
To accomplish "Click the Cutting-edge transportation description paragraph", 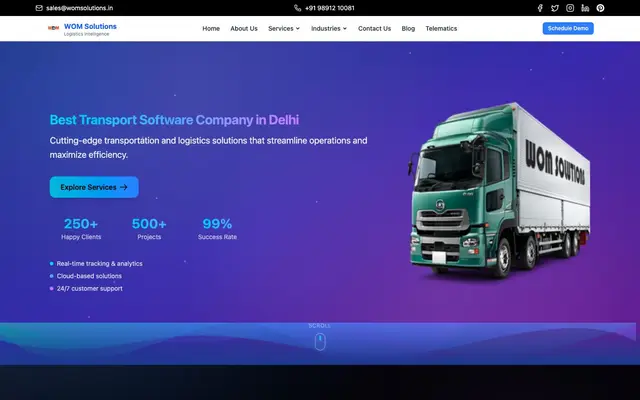I will 208,147.
